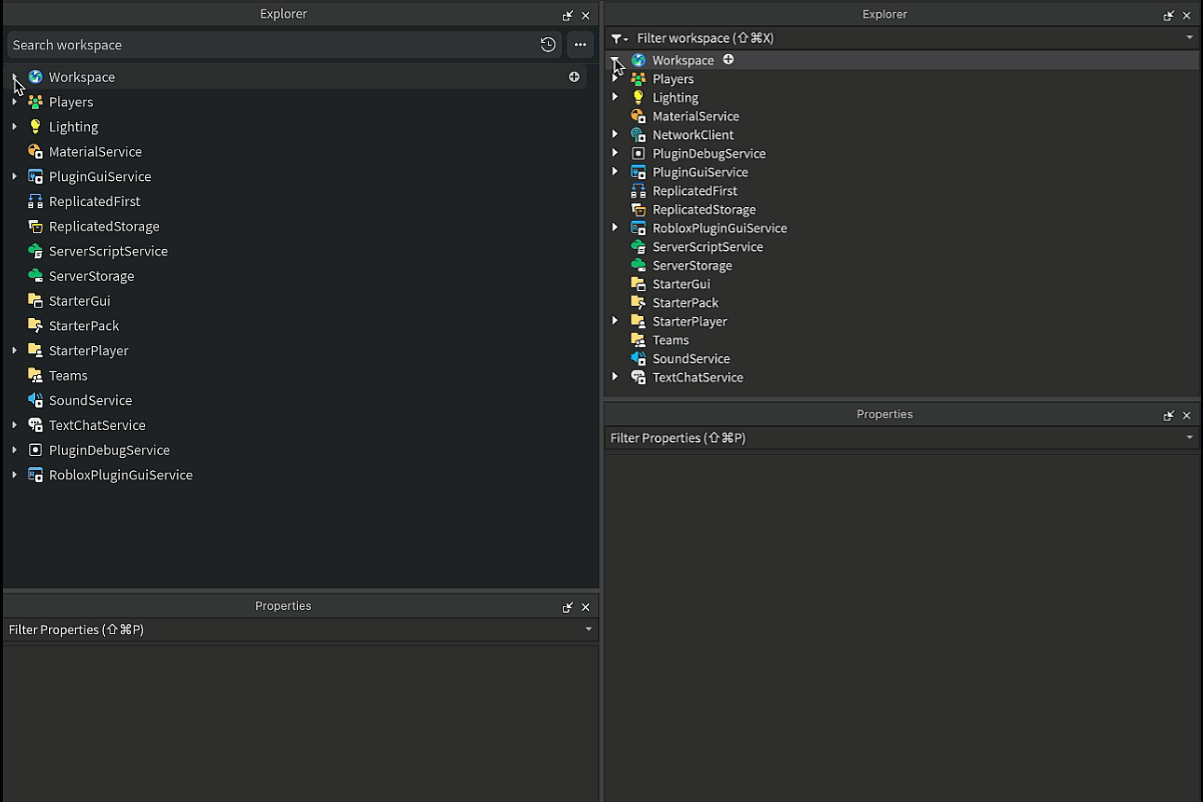Image resolution: width=1203 pixels, height=802 pixels.
Task: Click Teams icon in right Explorer
Action: pyautogui.click(x=638, y=340)
